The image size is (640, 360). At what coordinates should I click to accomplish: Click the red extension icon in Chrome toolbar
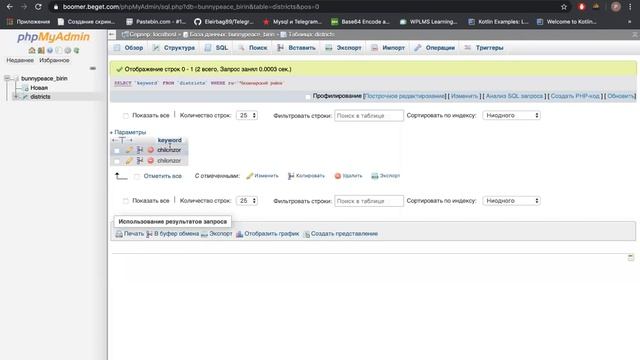582,7
